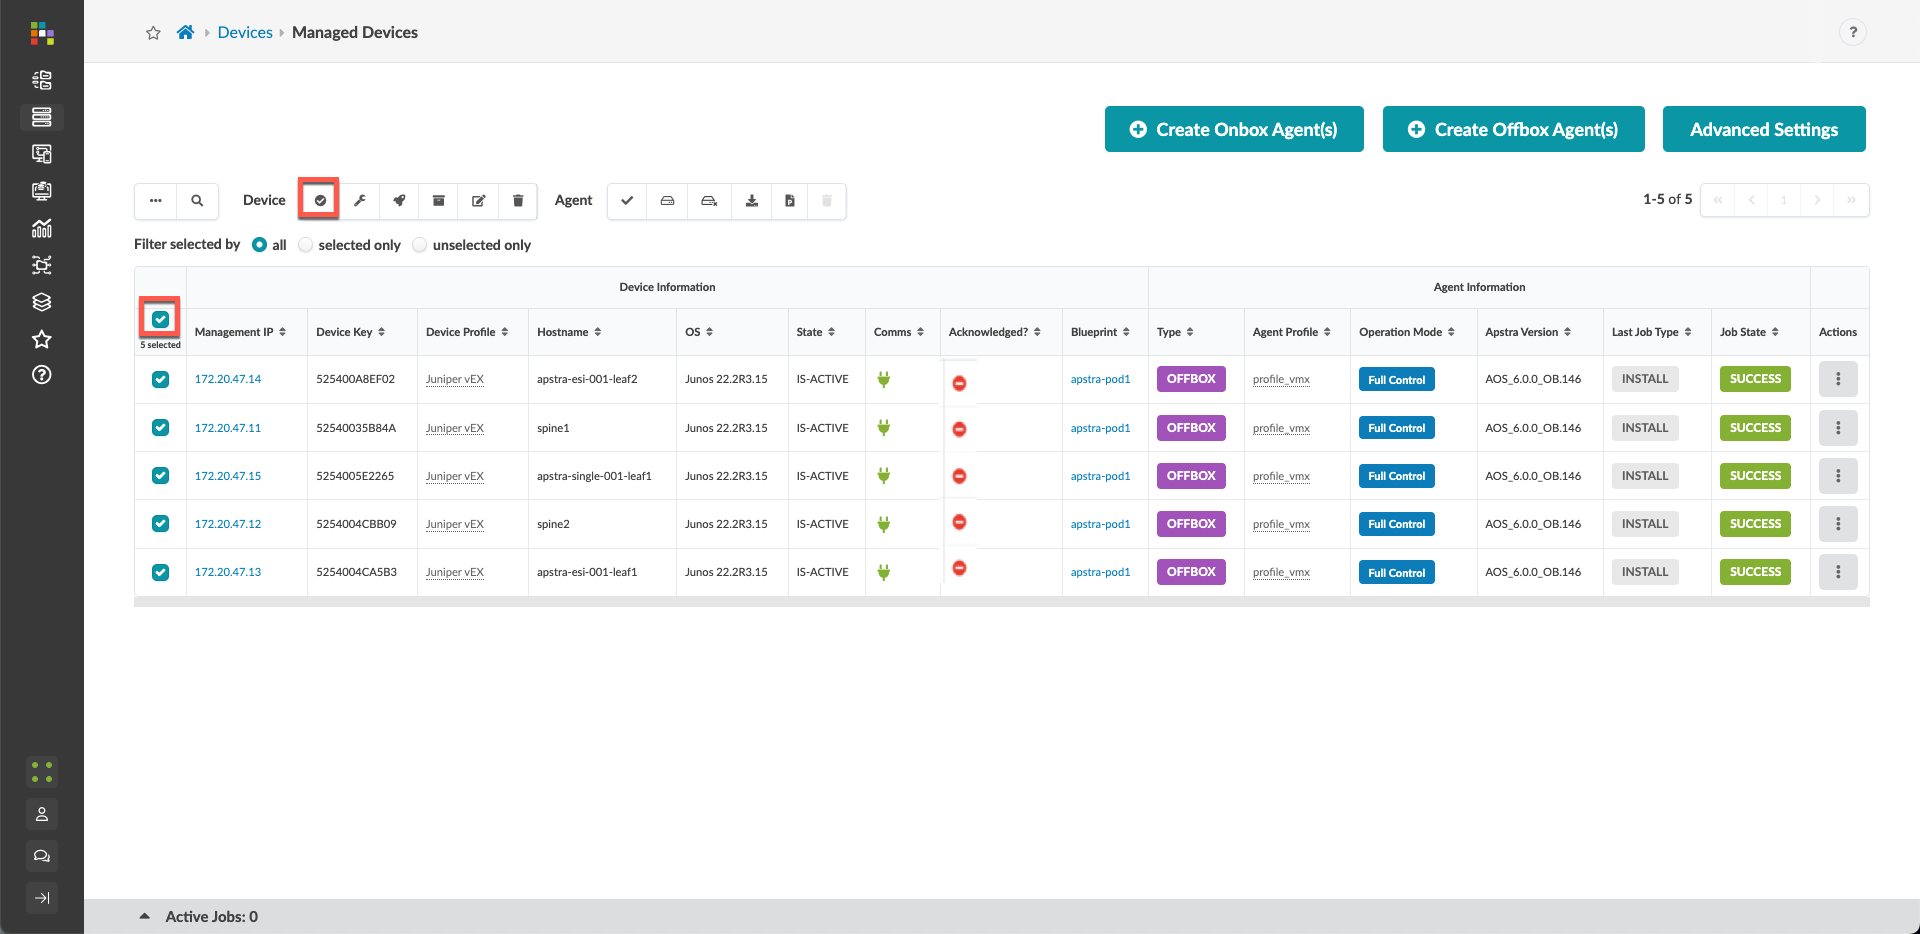
Task: Open the External Systems sidebar icon
Action: [42, 265]
